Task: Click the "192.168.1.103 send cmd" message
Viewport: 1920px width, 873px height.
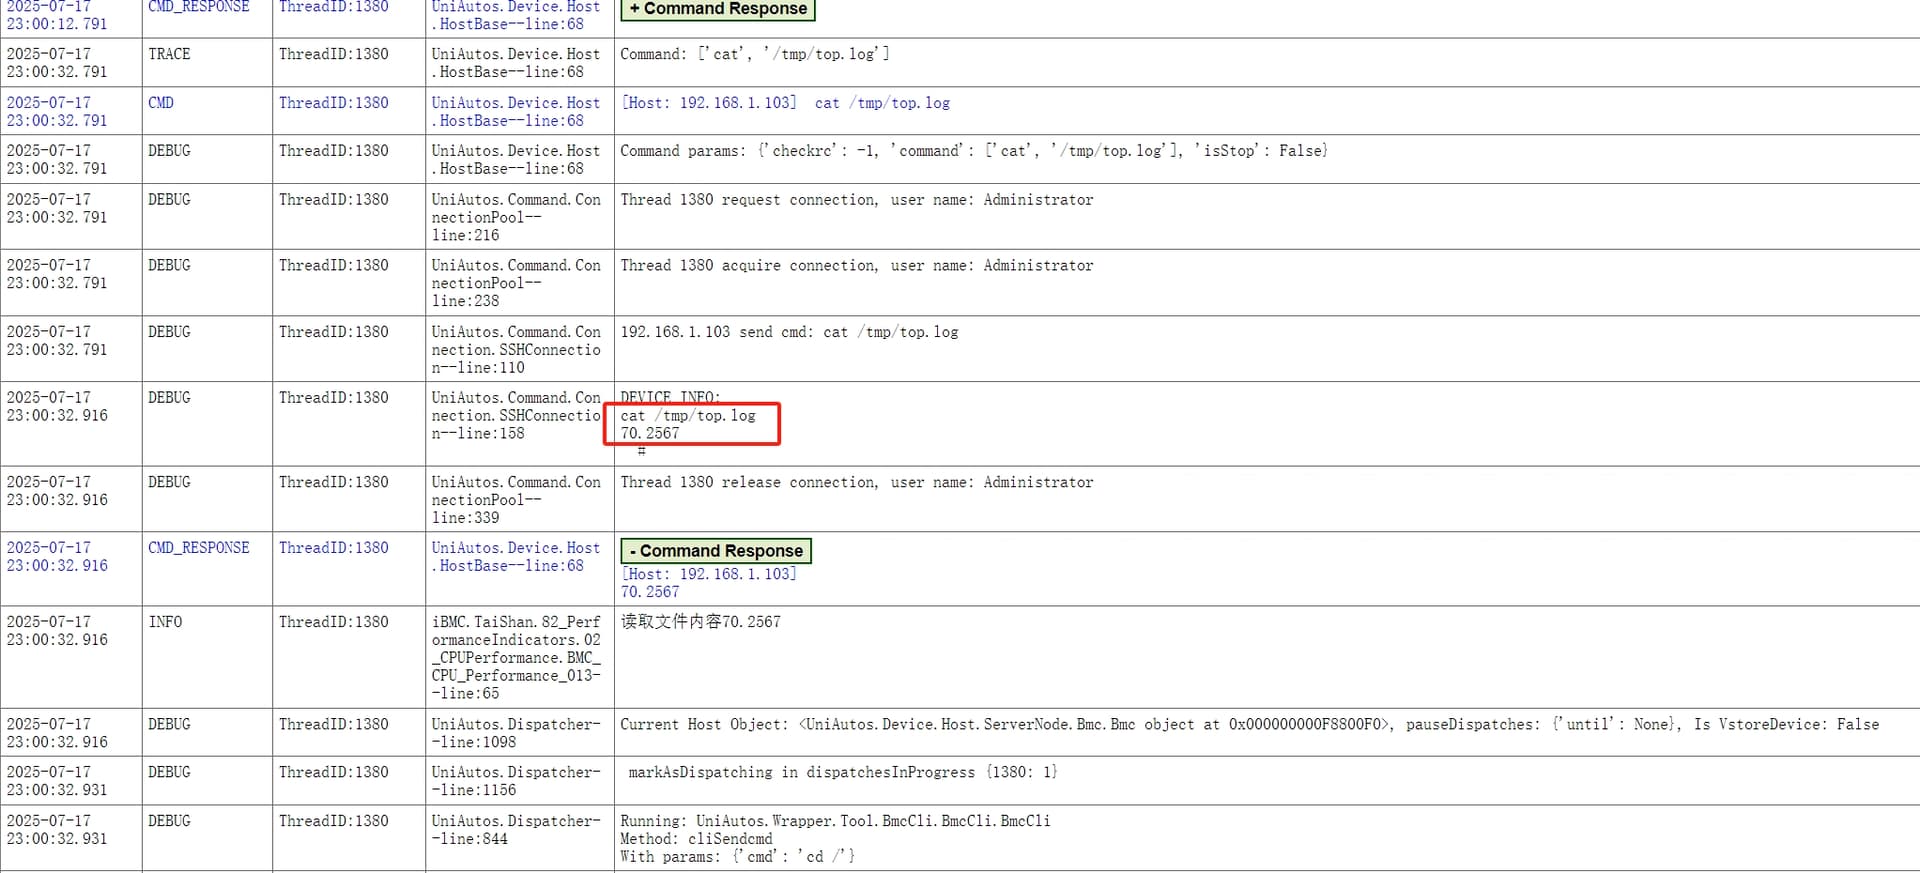Action: [x=789, y=332]
